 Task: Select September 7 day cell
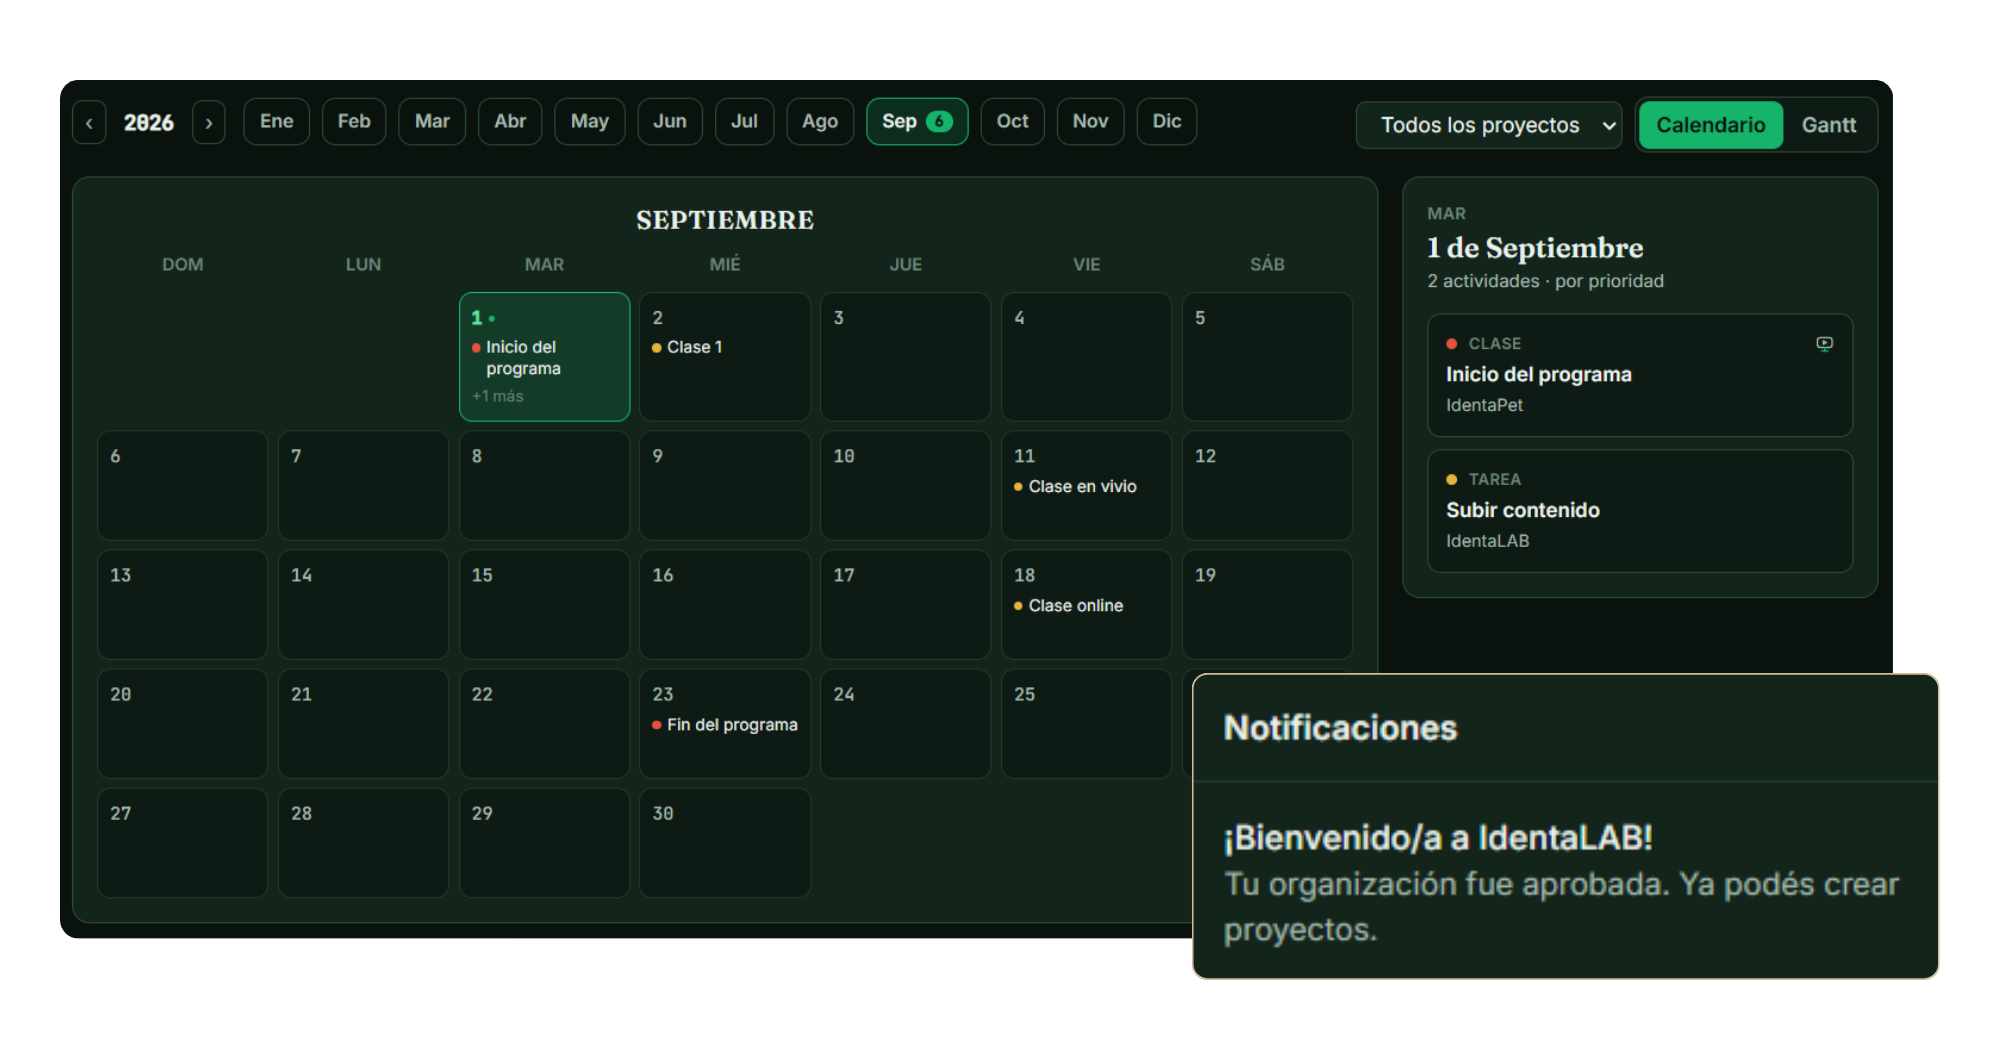pos(363,486)
